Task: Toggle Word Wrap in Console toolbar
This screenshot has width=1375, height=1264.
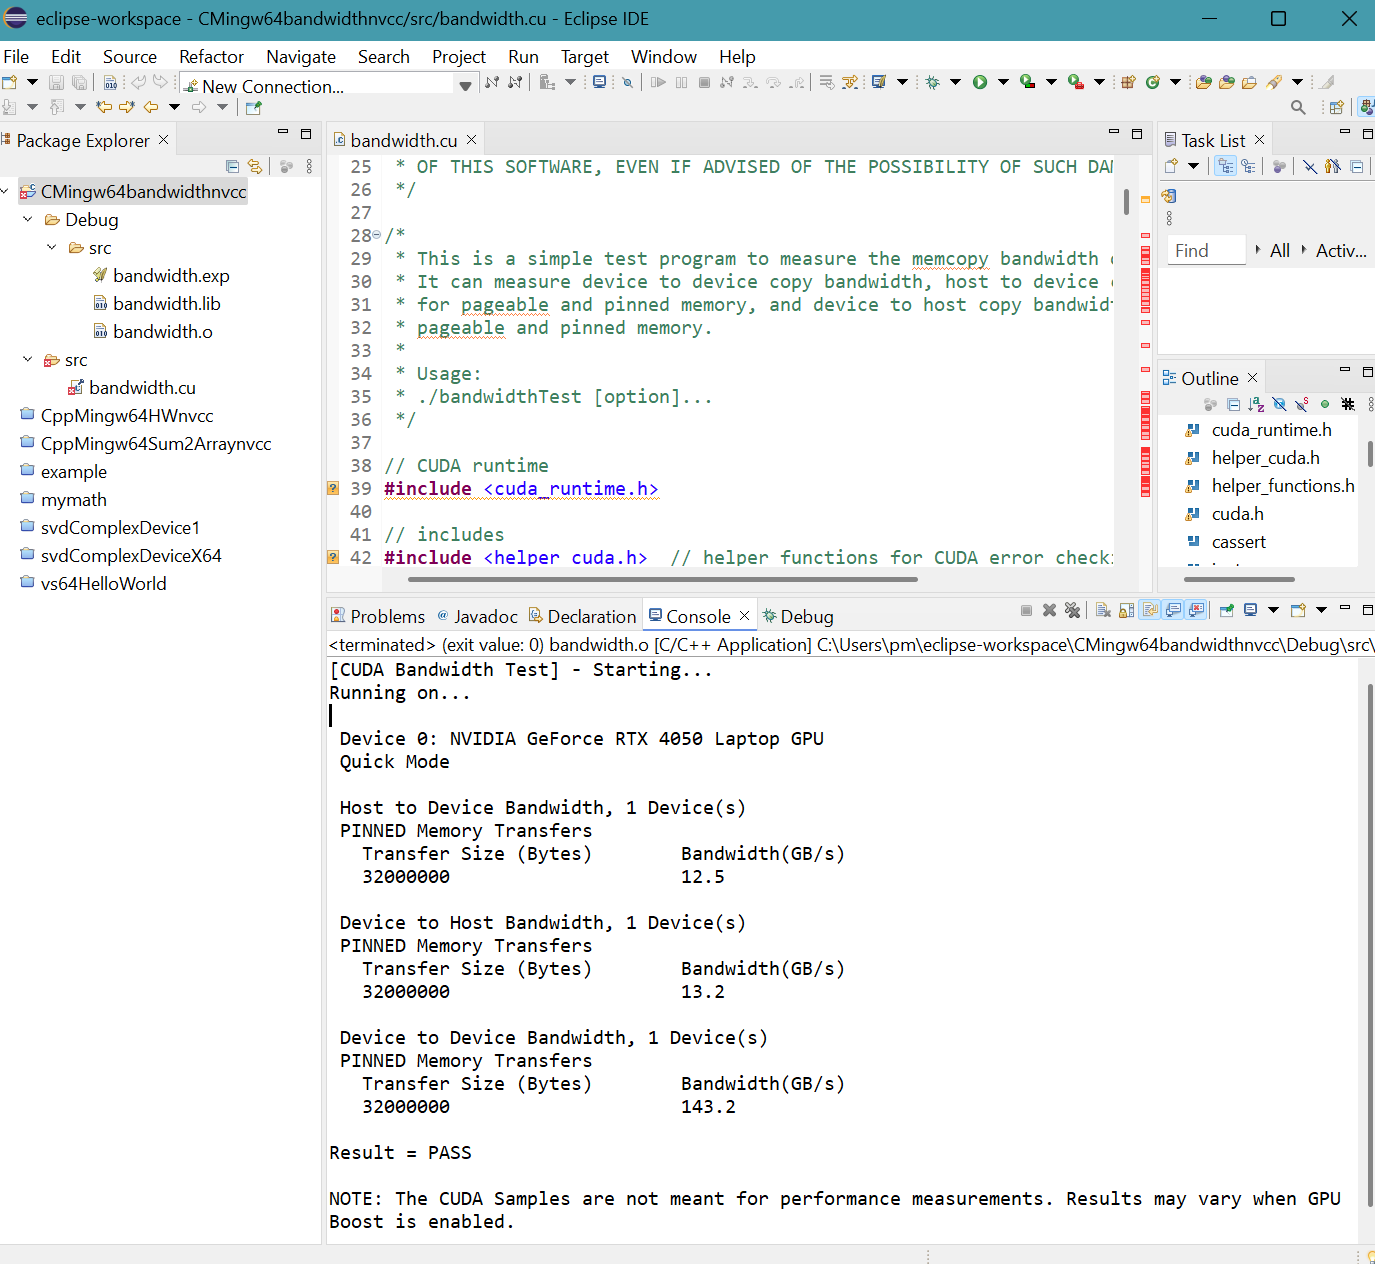Action: pos(1149,610)
